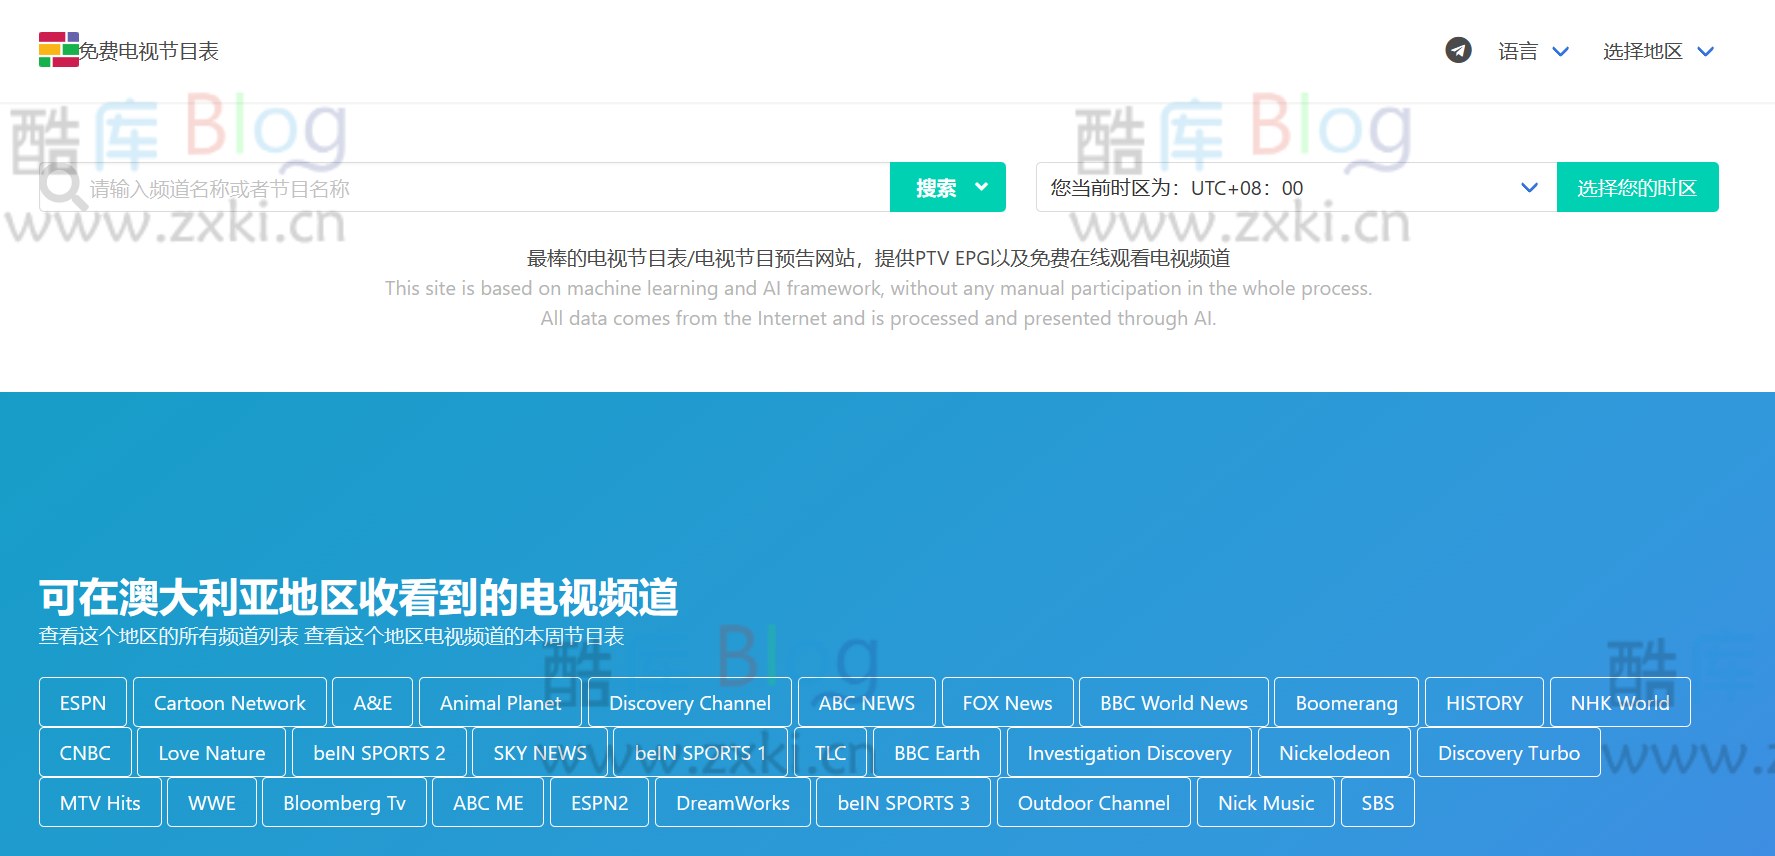Choose the Love Nature channel

212,752
